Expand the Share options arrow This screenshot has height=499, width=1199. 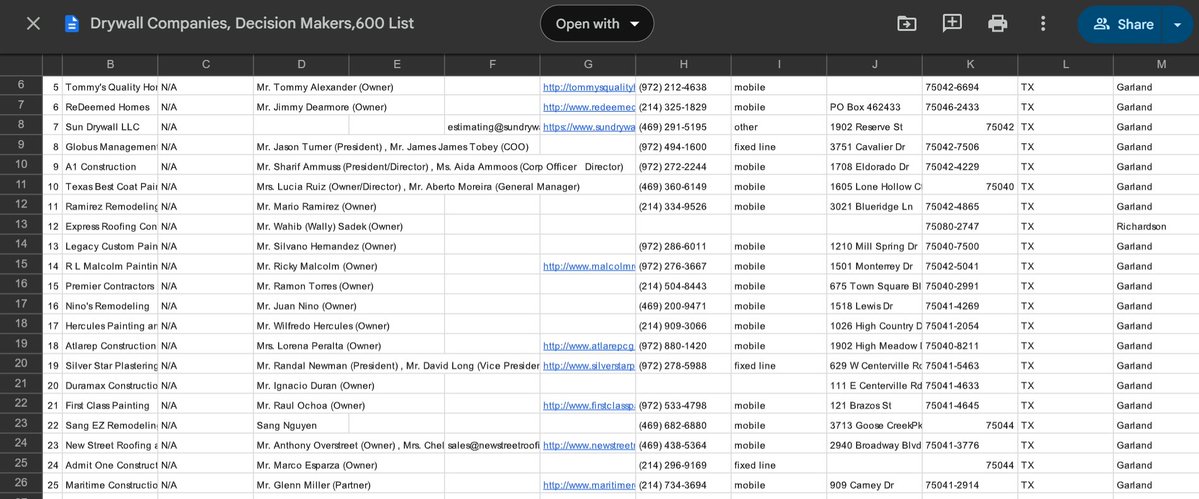pyautogui.click(x=1178, y=24)
